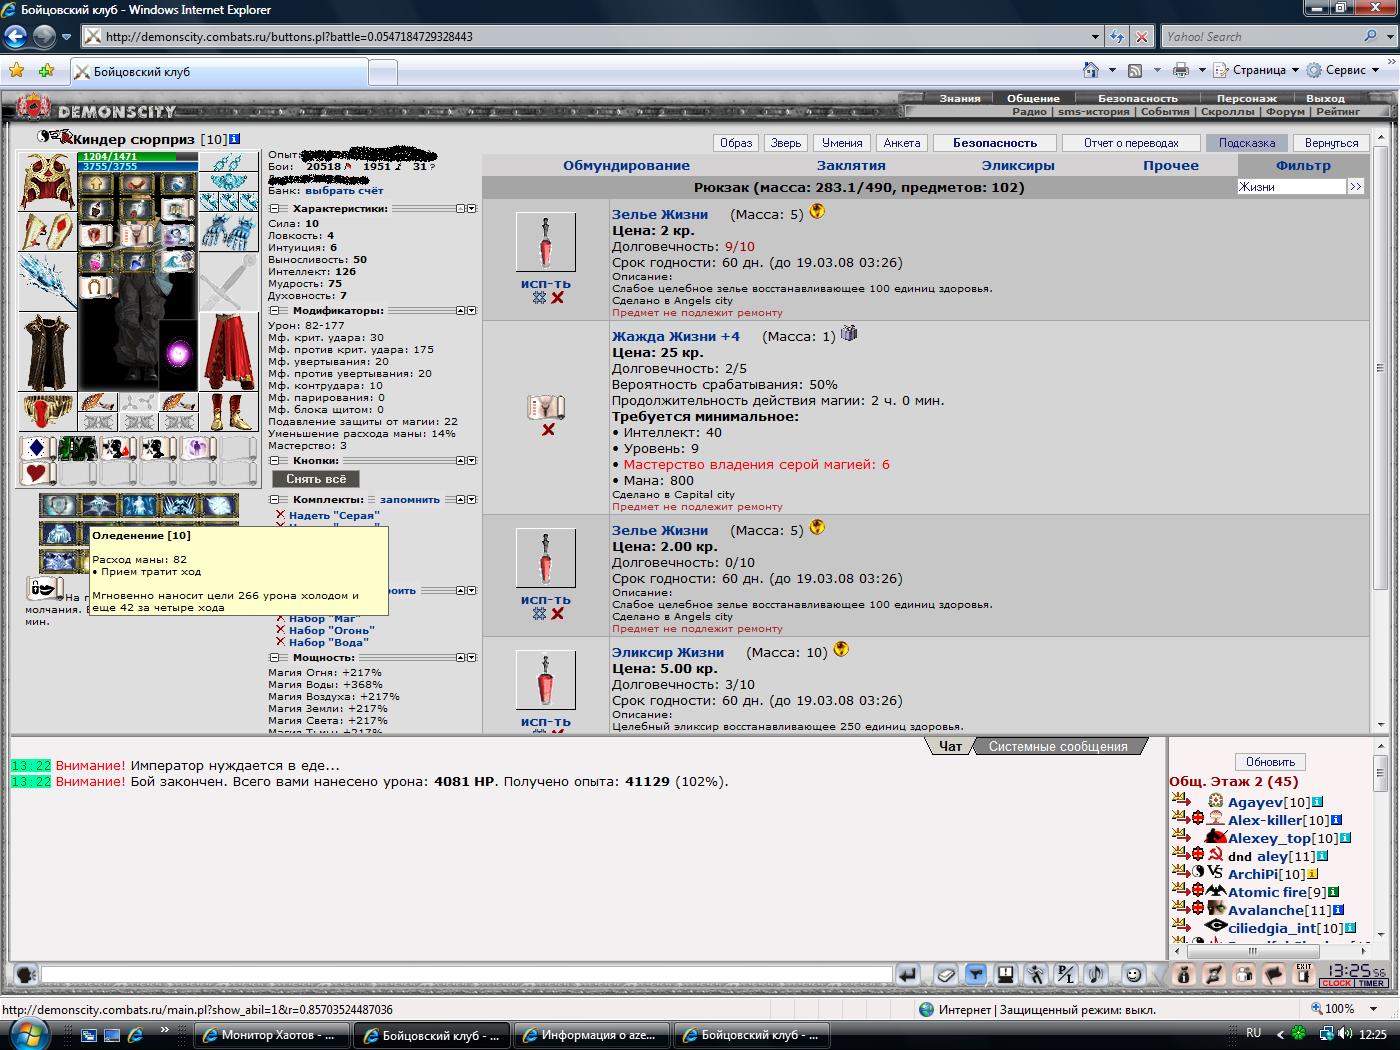Open the browser address bar dropdown
Screen dimensions: 1400x1050
pyautogui.click(x=1095, y=37)
